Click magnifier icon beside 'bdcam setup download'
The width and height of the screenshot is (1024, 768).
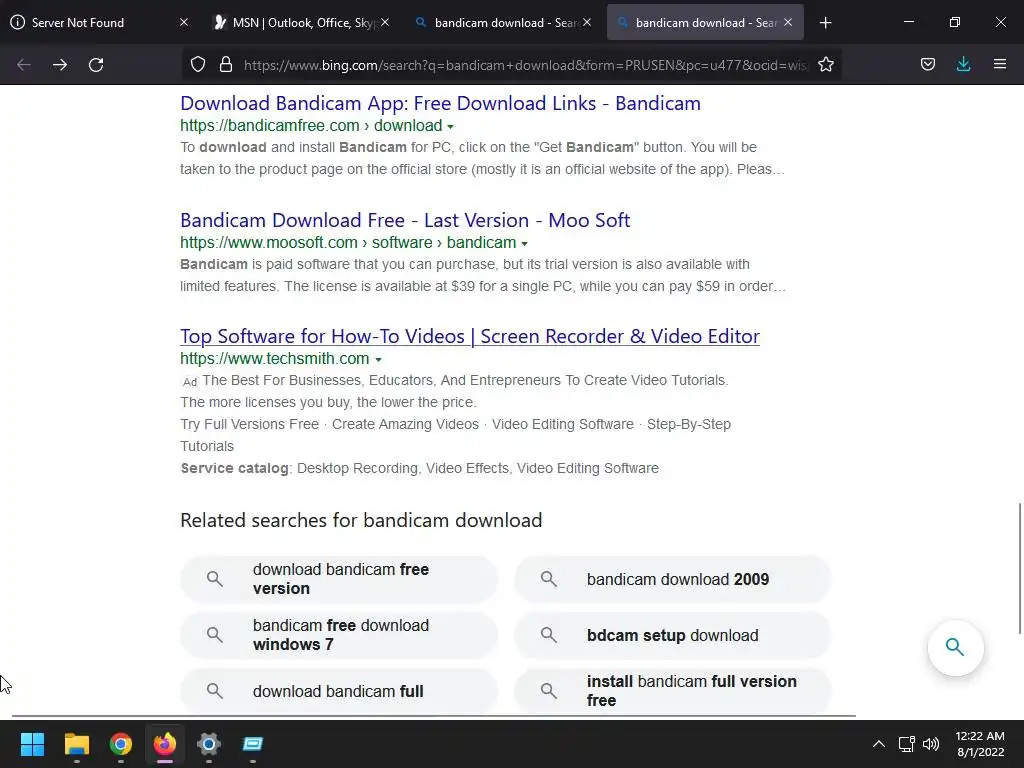tap(549, 635)
